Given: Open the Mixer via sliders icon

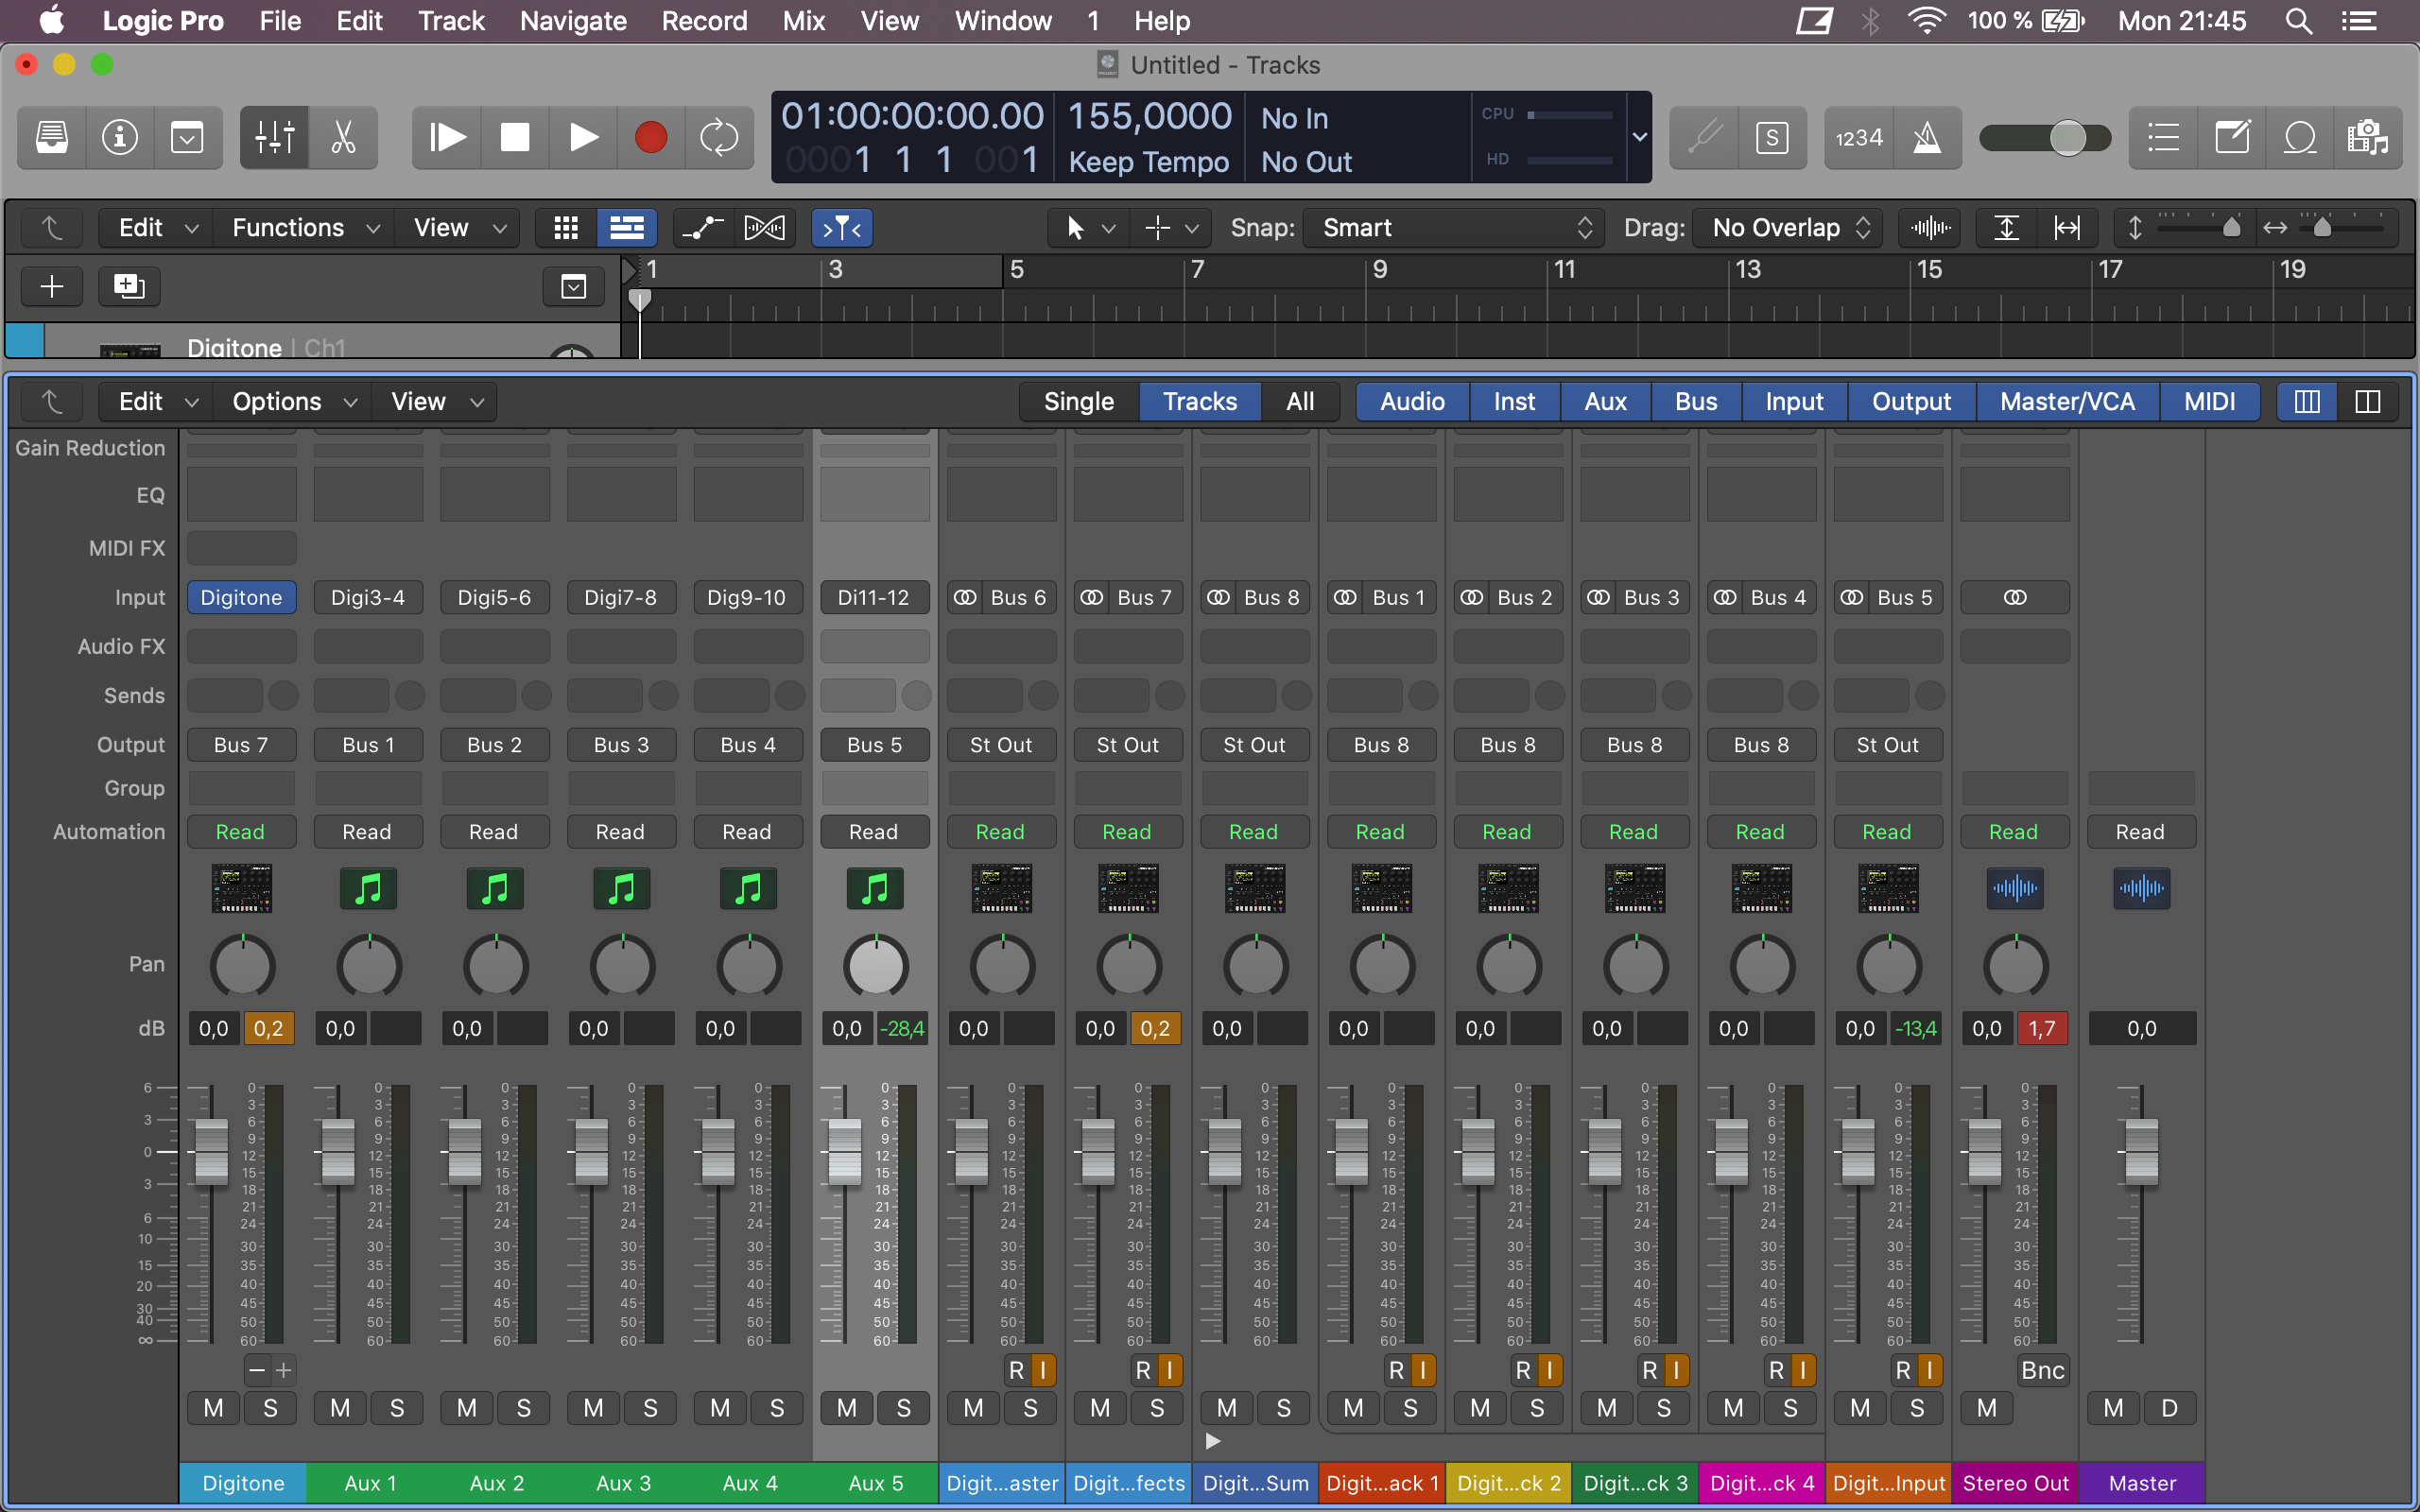Looking at the screenshot, I should click(x=274, y=137).
